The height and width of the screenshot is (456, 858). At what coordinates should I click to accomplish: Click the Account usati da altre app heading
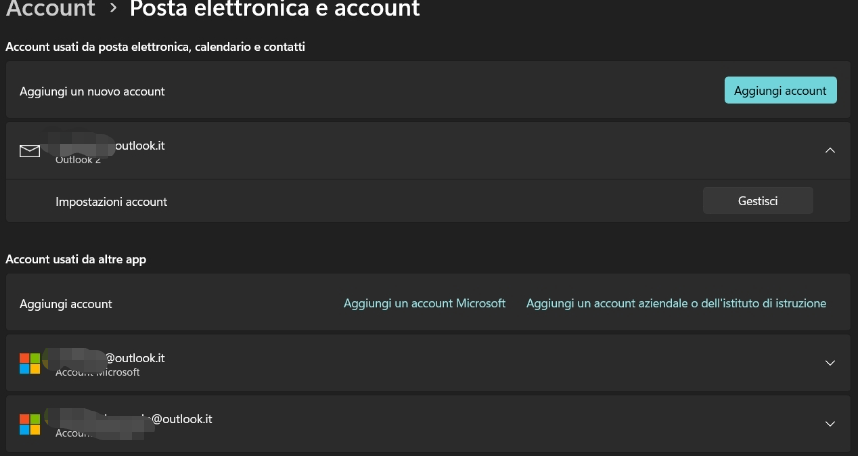pyautogui.click(x=76, y=259)
